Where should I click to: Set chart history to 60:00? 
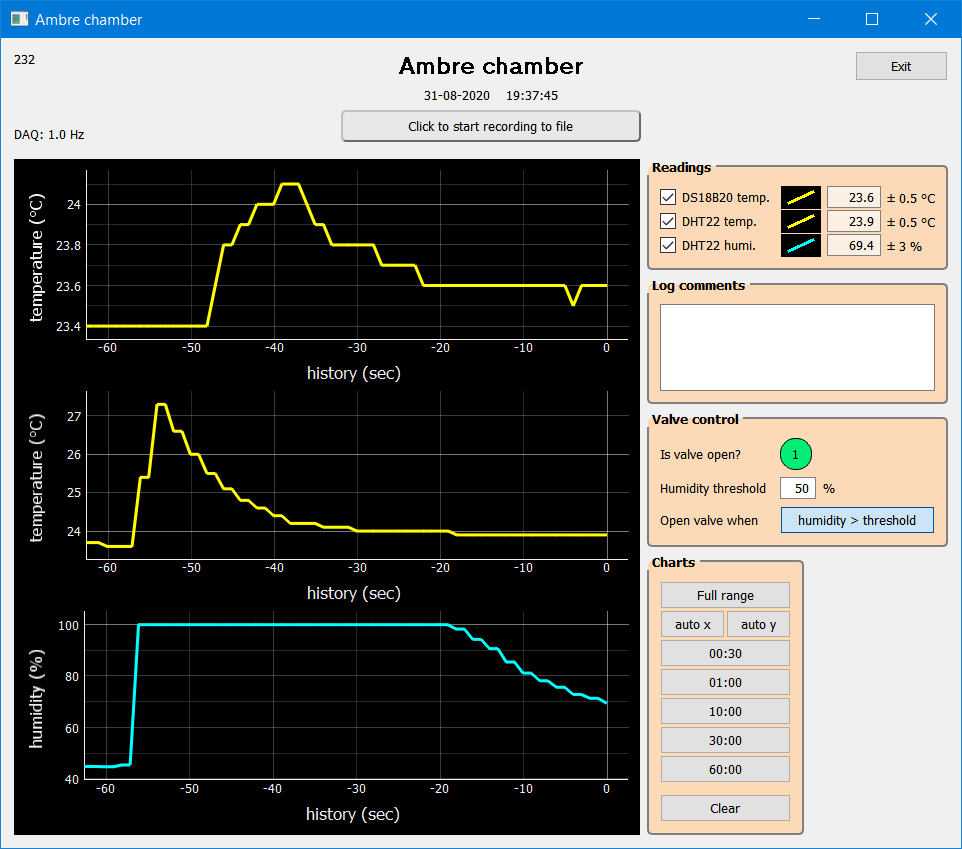pyautogui.click(x=725, y=769)
